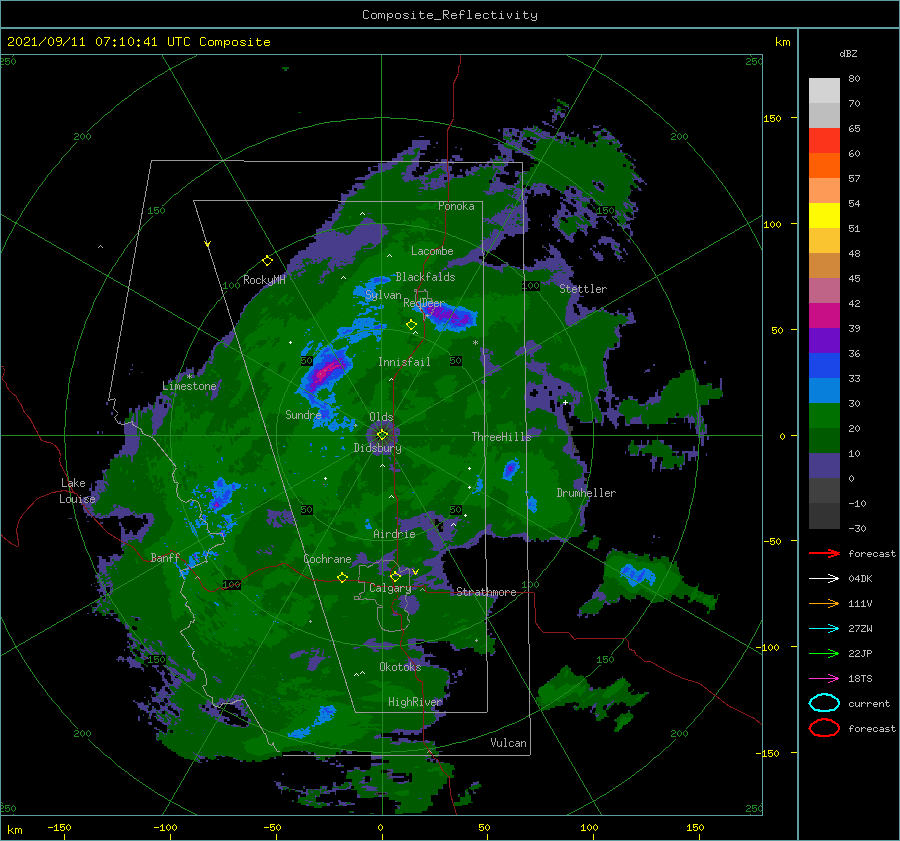
Task: Click the purple storm core near Sundre
Action: pyautogui.click(x=325, y=372)
